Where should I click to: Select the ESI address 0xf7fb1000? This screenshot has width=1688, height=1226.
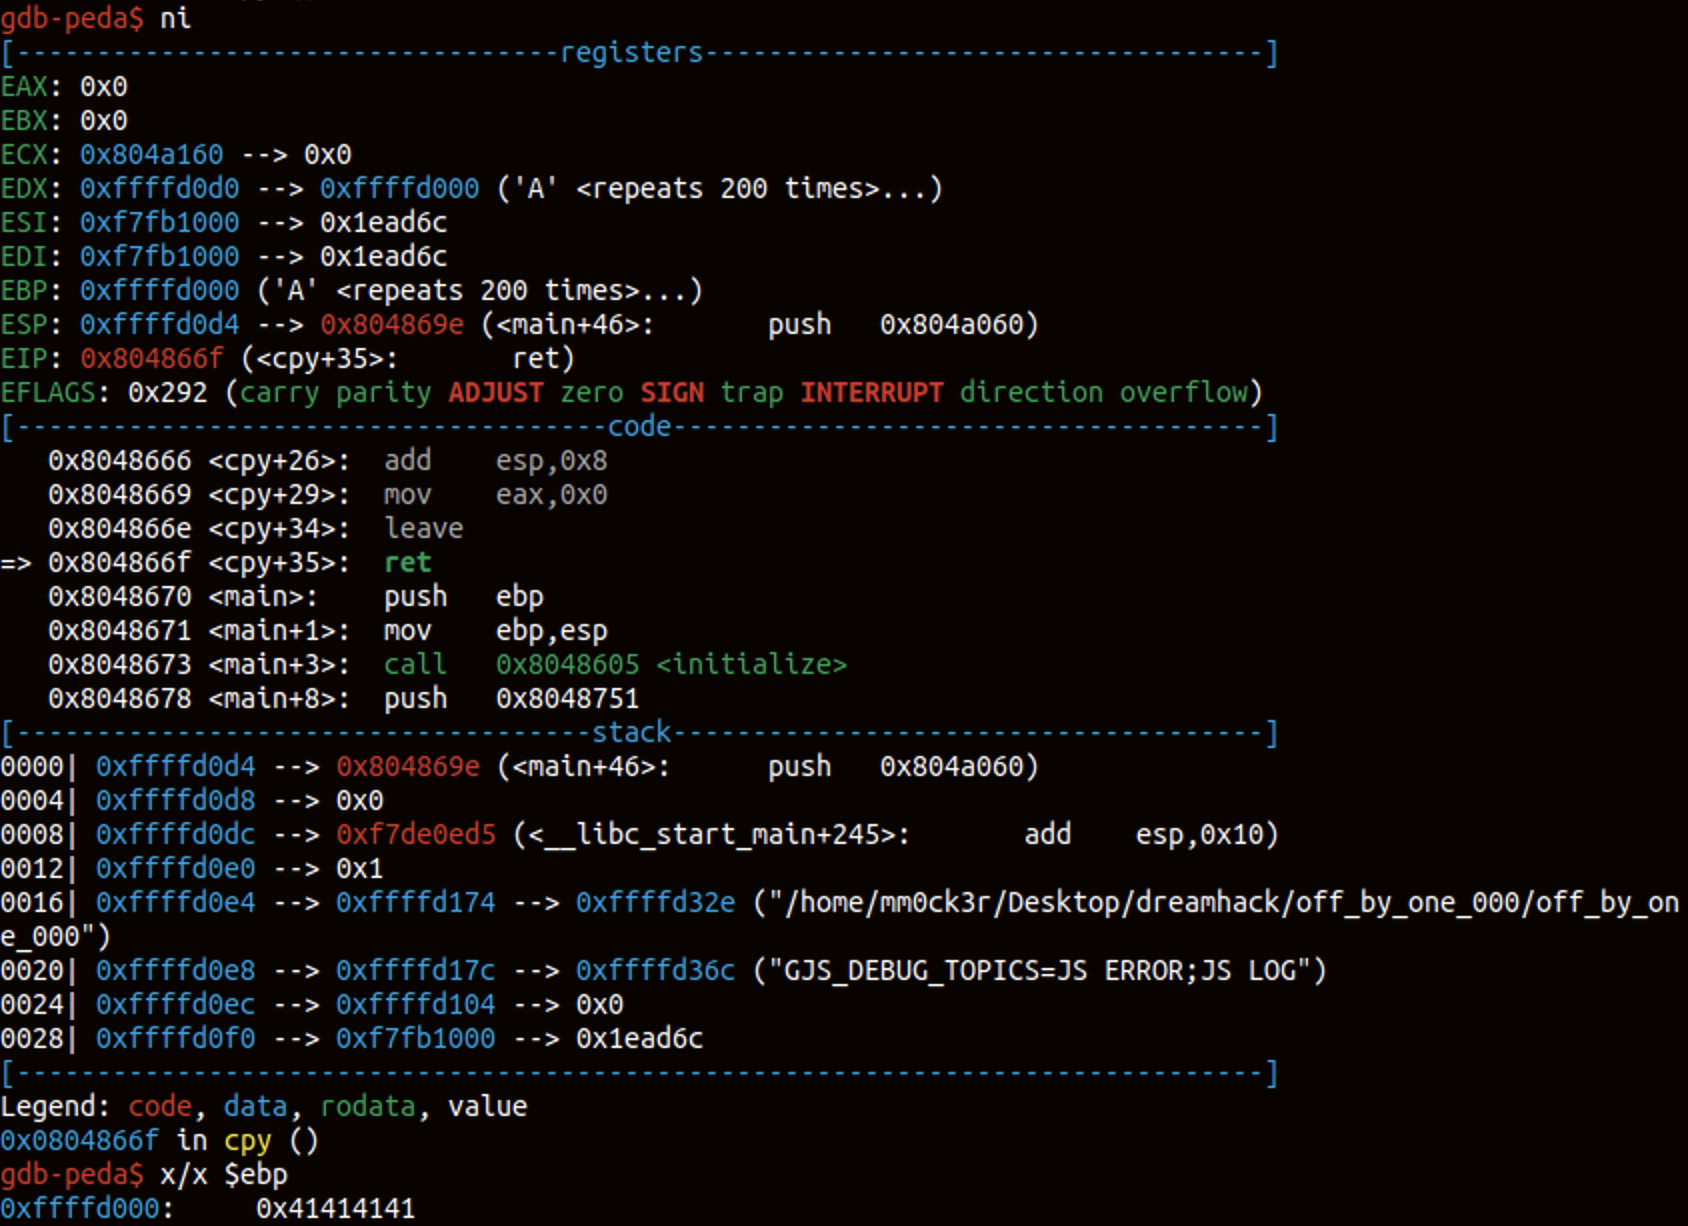[160, 223]
